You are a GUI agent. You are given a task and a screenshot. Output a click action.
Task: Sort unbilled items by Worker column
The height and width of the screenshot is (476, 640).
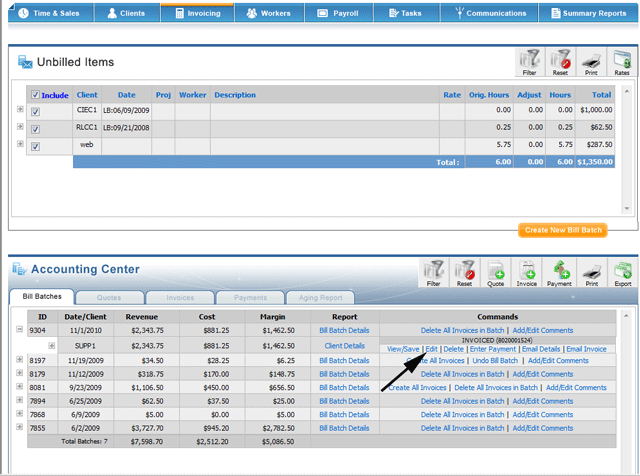193,95
